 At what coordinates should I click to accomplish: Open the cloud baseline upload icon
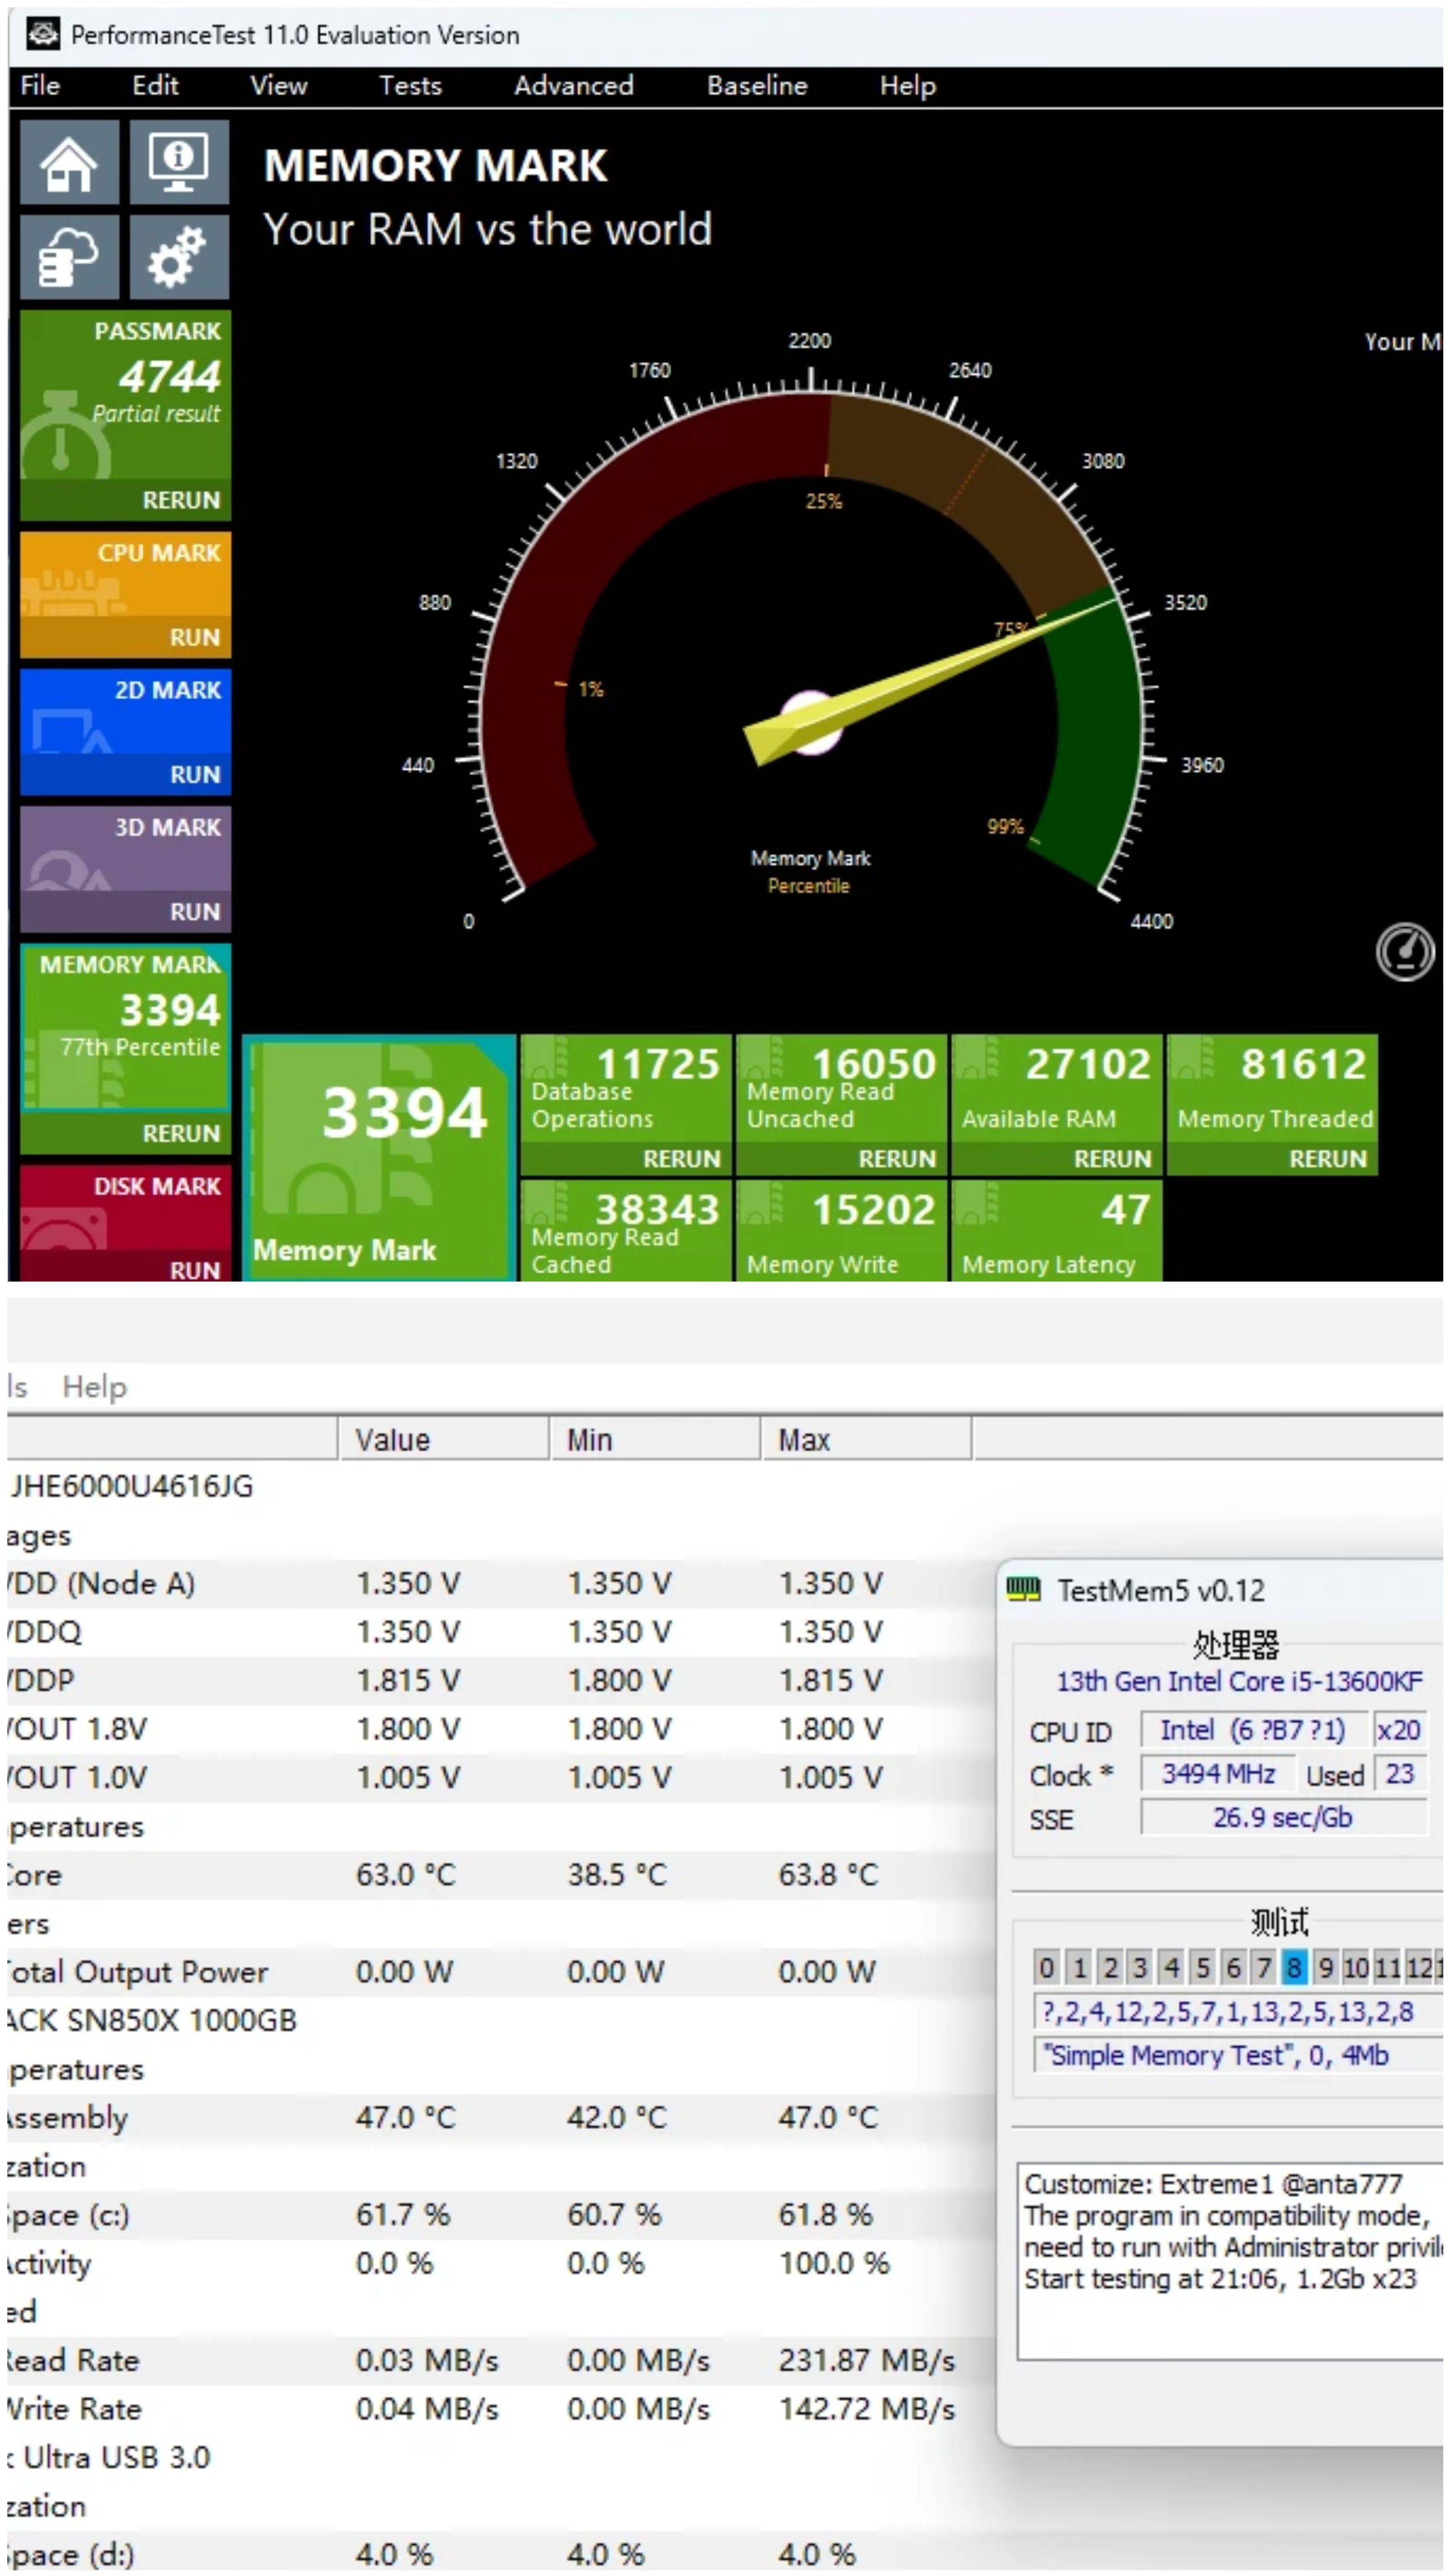click(69, 257)
